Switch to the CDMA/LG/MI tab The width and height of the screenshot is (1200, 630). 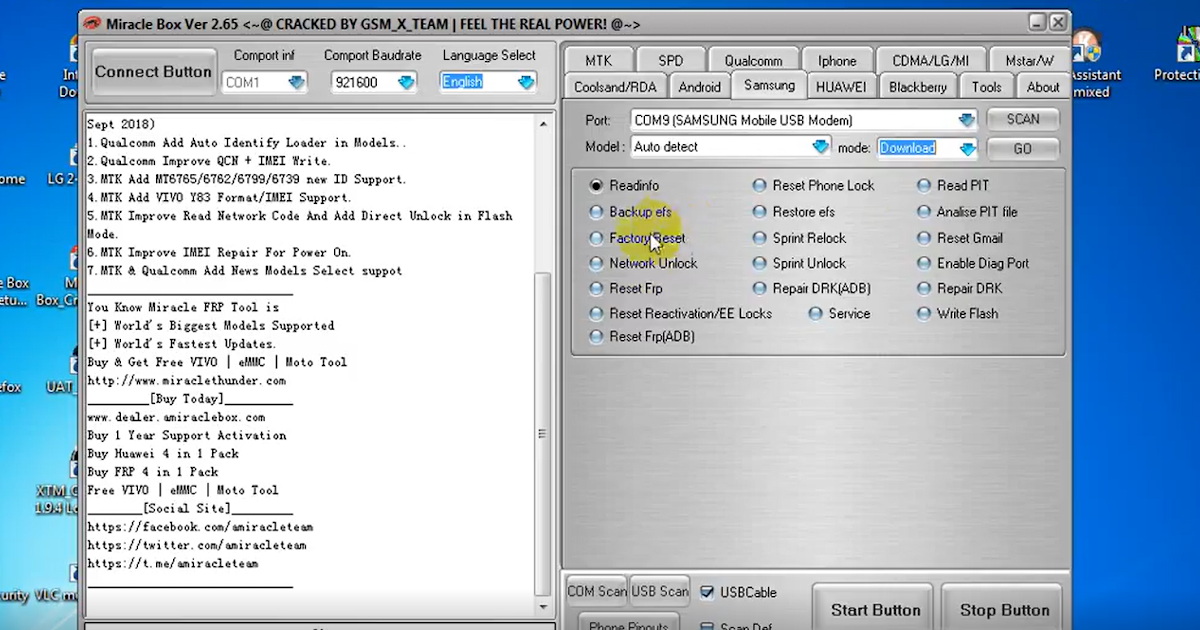click(x=930, y=61)
